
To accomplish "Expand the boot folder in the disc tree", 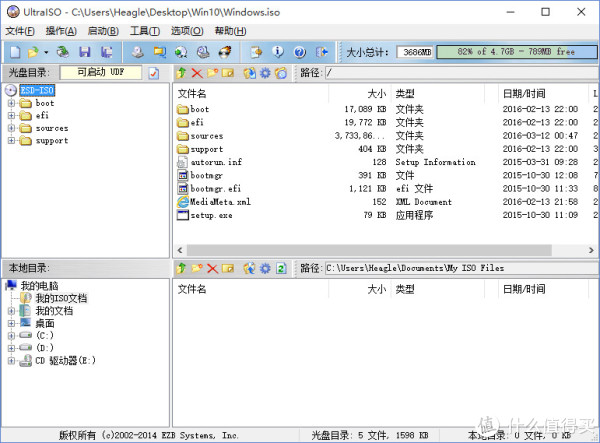I will pyautogui.click(x=11, y=103).
